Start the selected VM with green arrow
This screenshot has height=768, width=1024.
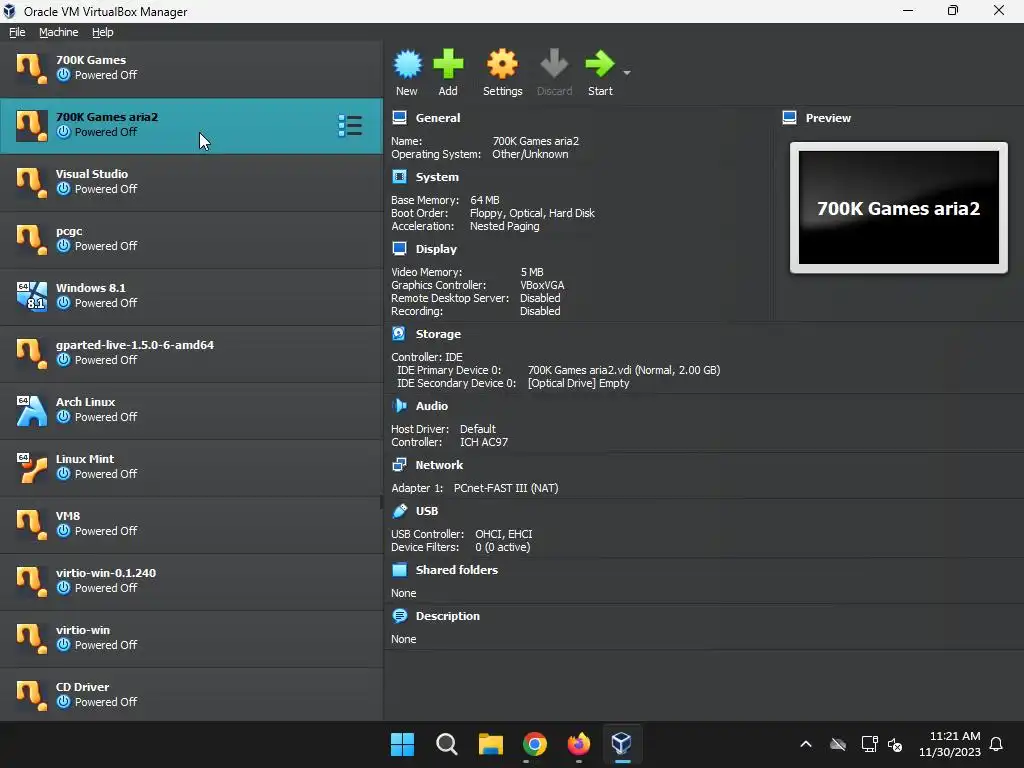[x=600, y=64]
